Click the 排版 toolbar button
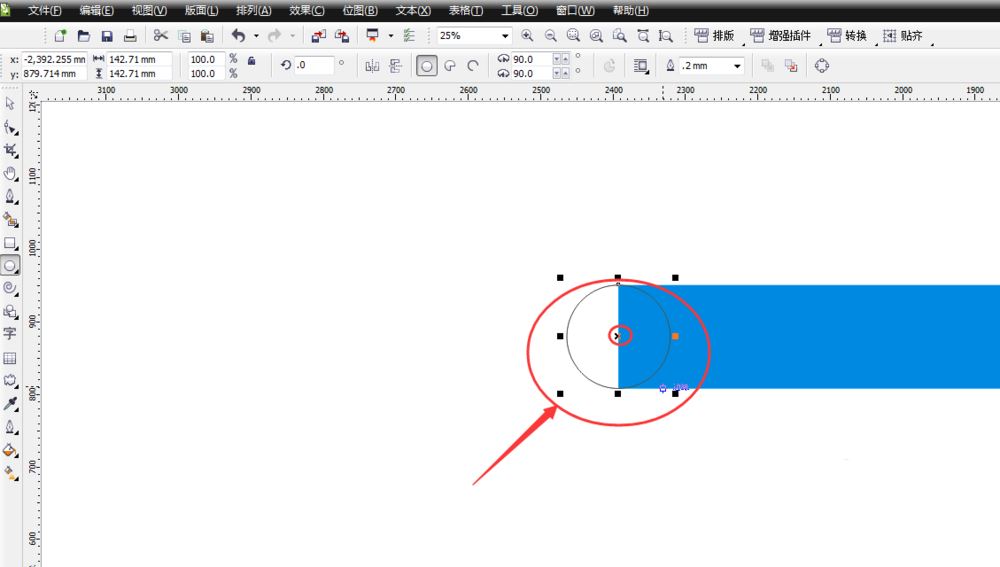Screen dimensions: 1000x567 point(714,36)
